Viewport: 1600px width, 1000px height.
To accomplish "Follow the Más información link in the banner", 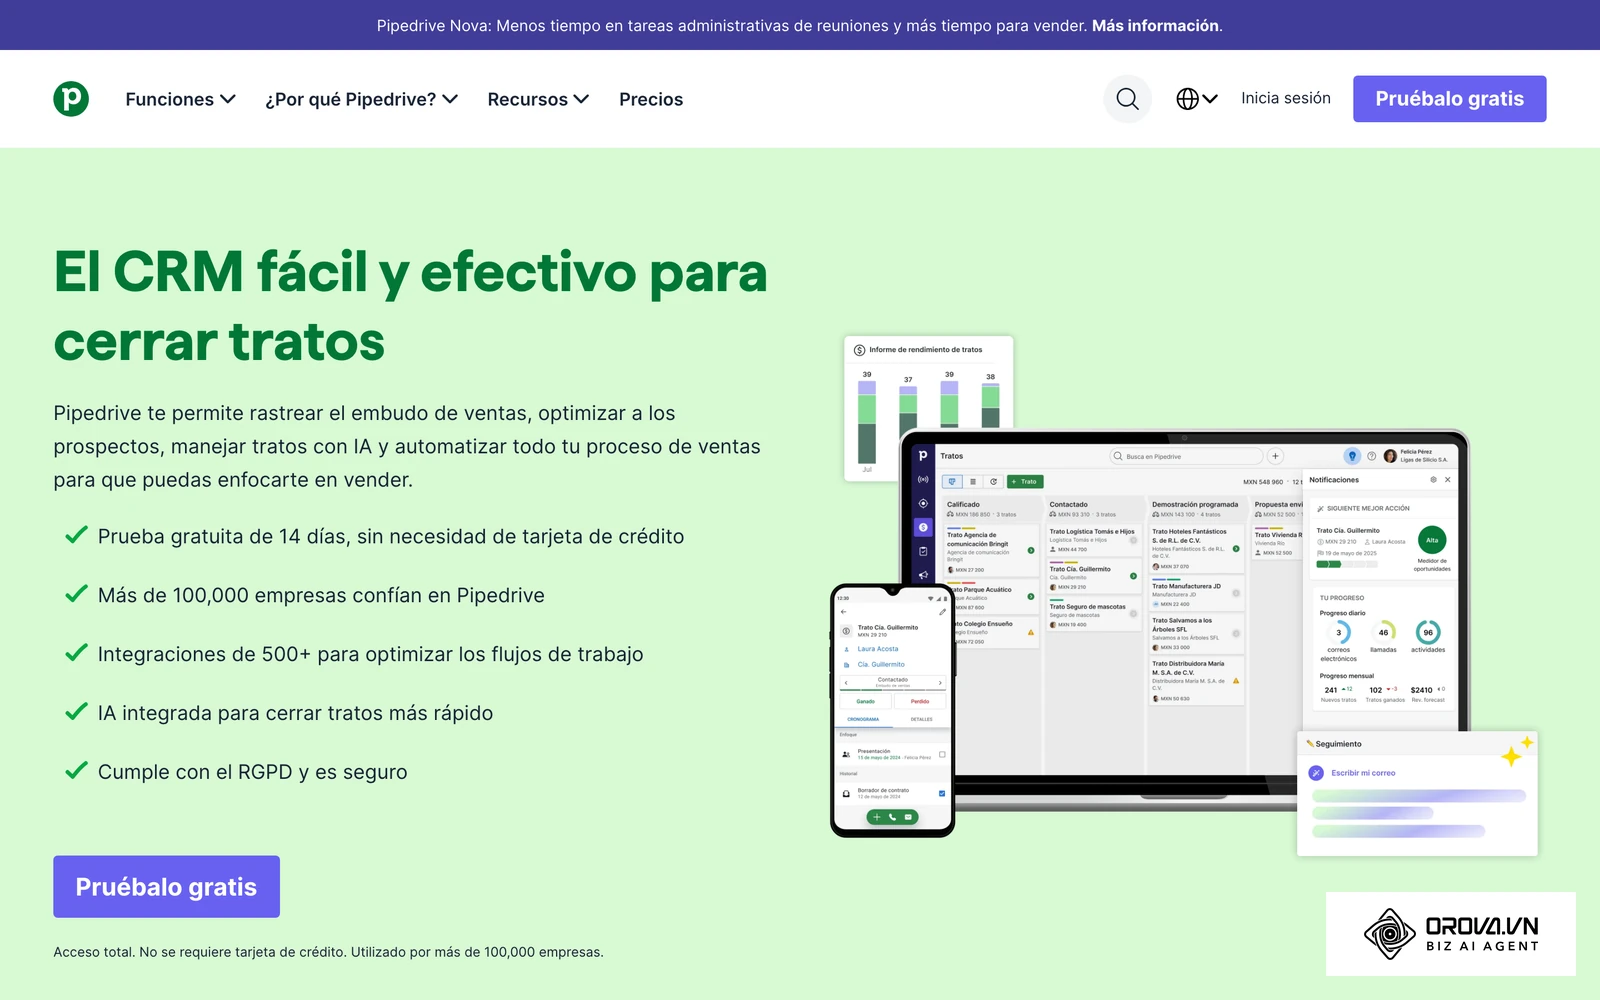I will 1155,26.
